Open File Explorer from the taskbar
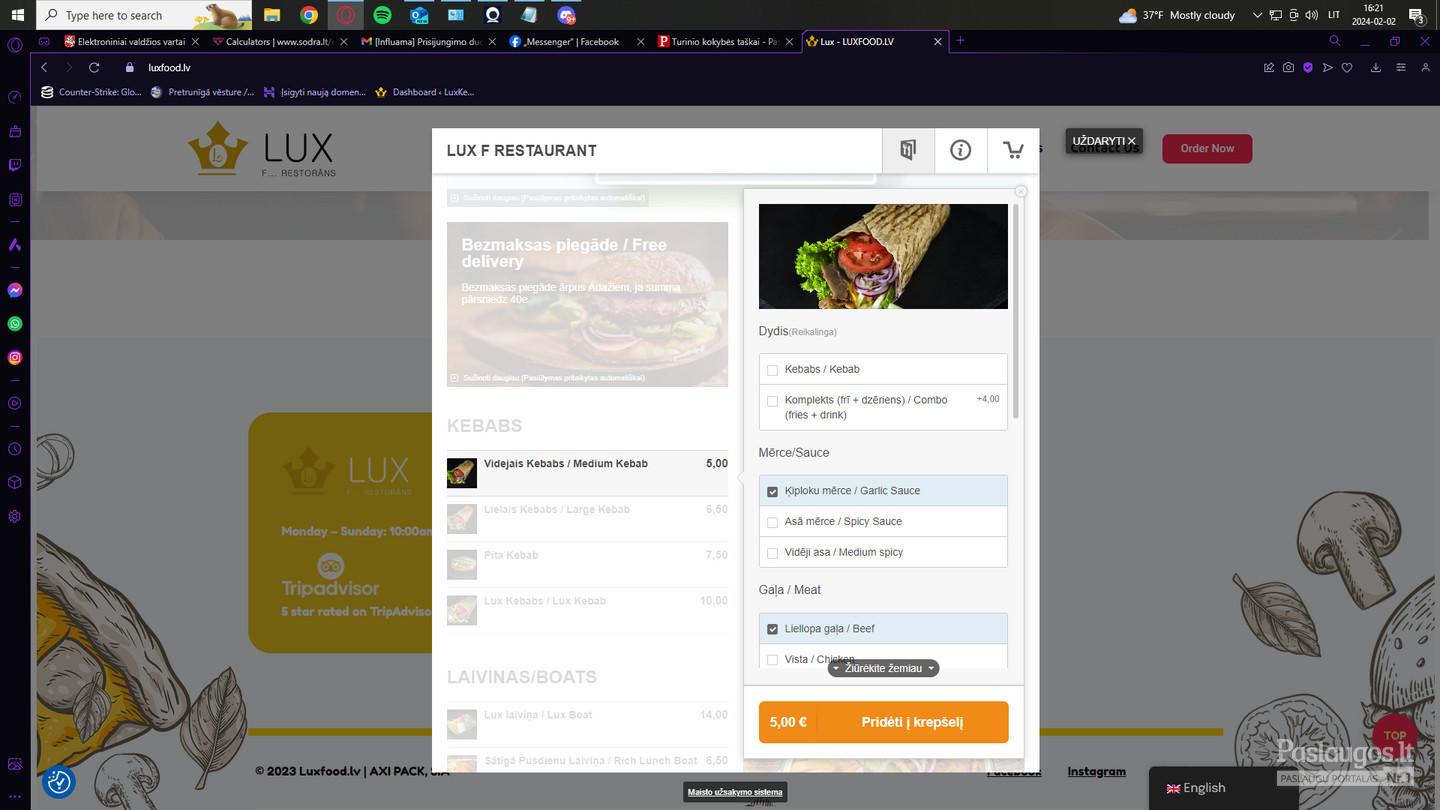This screenshot has height=810, width=1440. point(272,15)
